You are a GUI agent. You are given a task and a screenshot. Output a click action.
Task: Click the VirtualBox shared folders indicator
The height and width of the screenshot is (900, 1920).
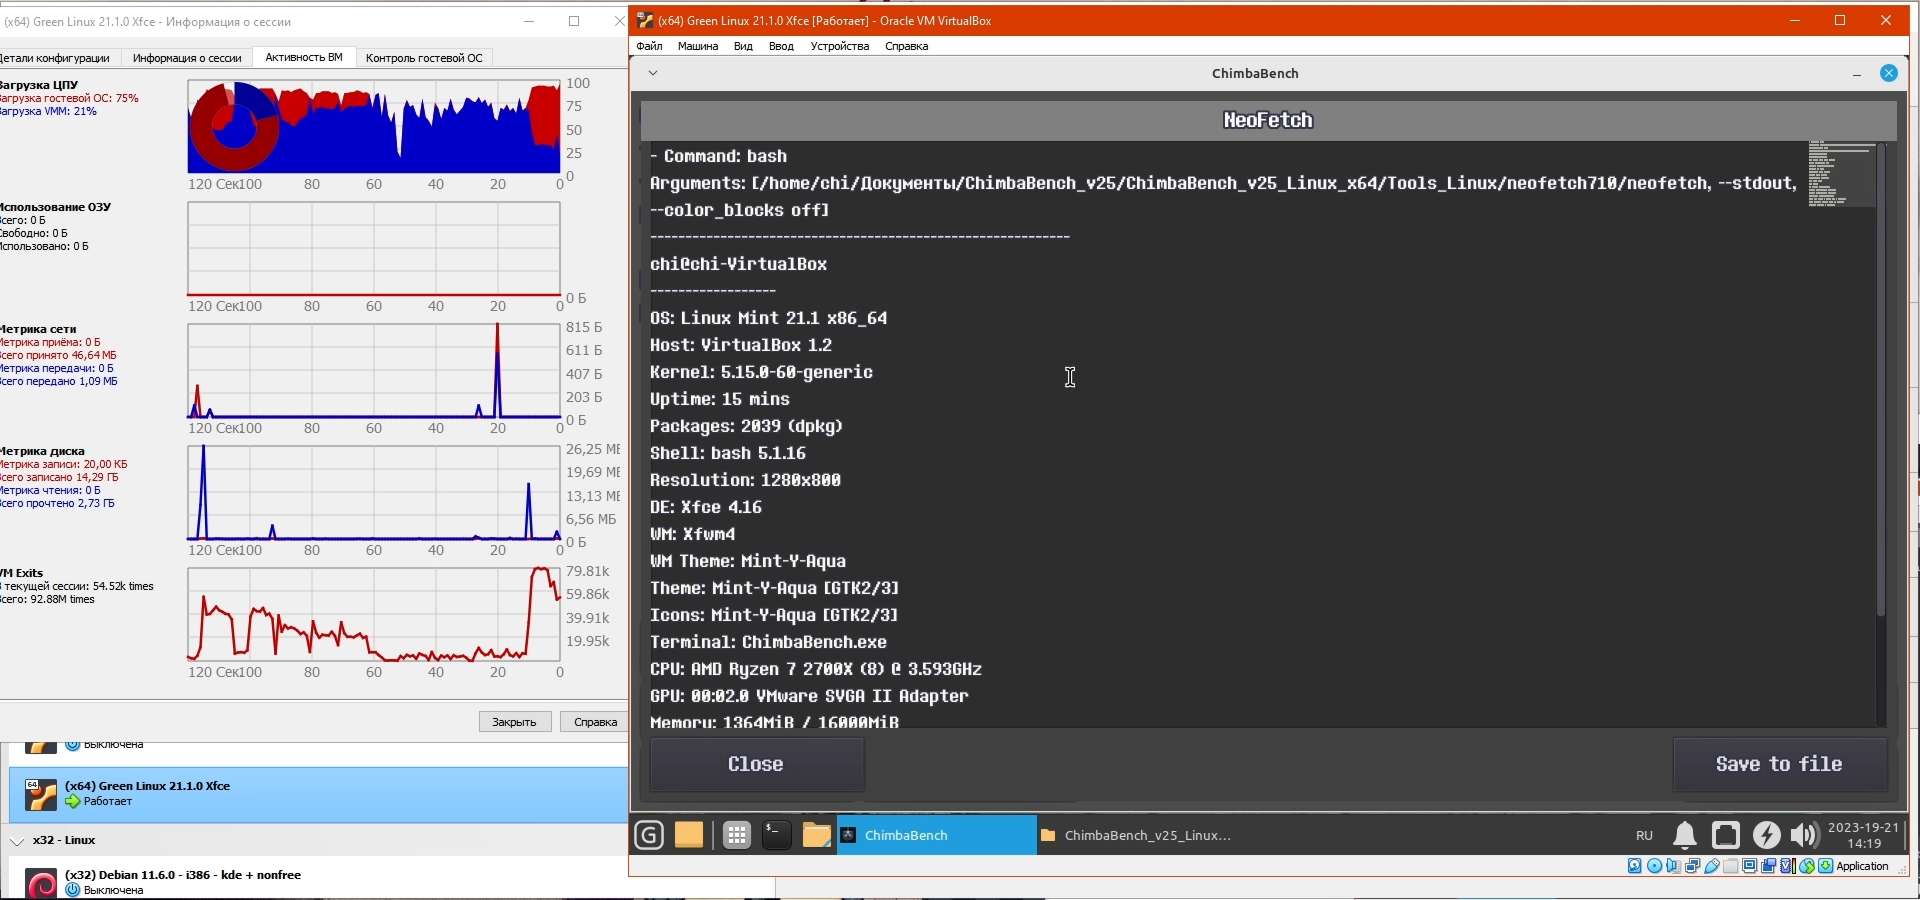click(x=1731, y=866)
